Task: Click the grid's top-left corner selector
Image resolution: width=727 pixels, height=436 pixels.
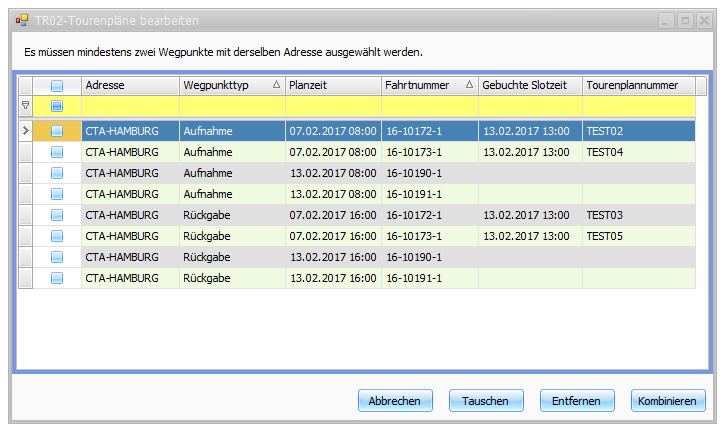Action: pyautogui.click(x=25, y=85)
